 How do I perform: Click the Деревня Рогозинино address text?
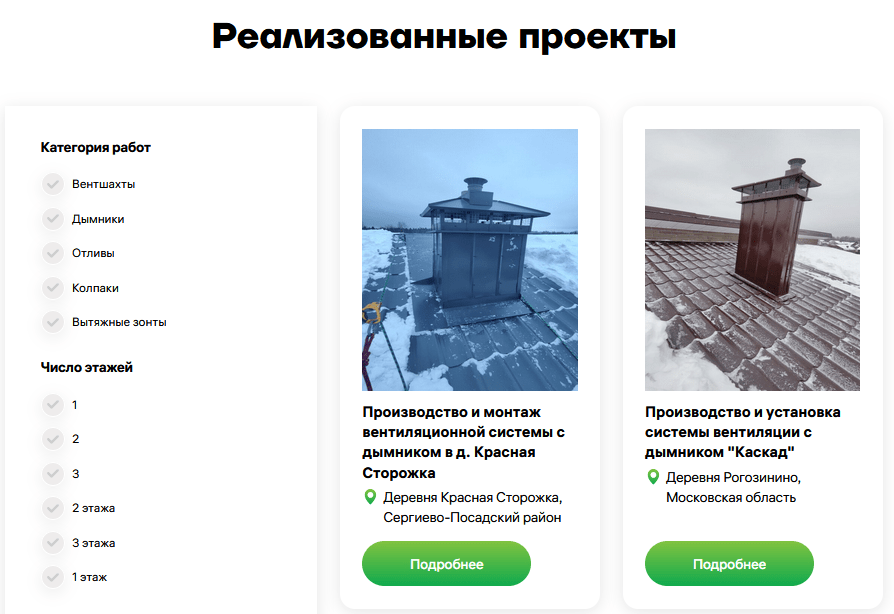coord(733,487)
